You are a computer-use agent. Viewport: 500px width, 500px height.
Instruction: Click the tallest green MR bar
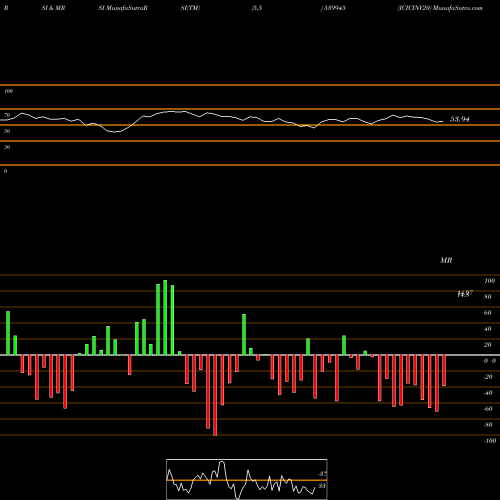(165, 318)
